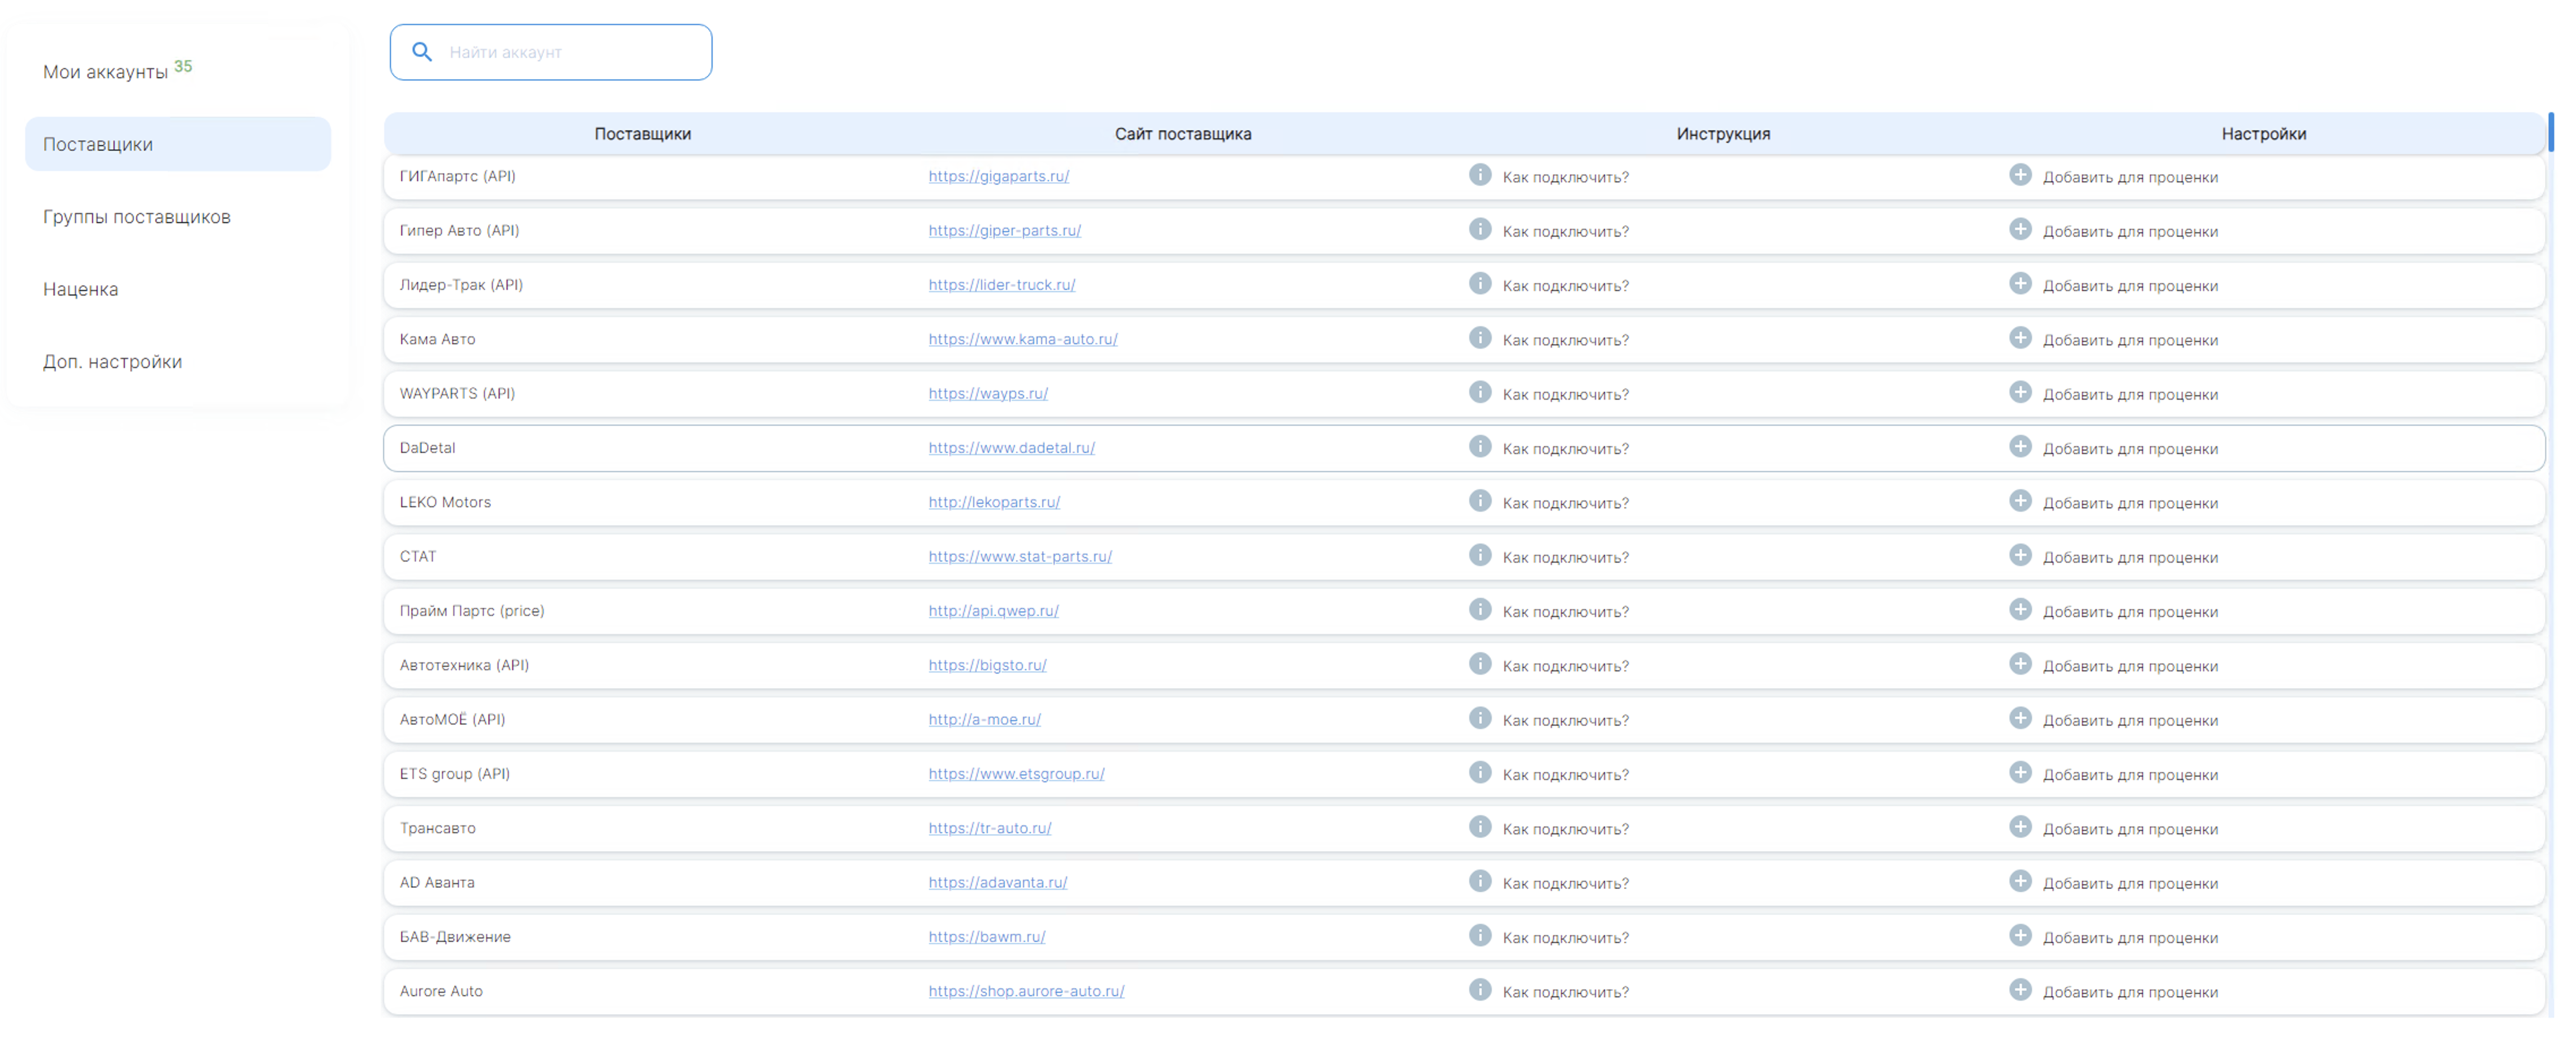Visit www.kama-auto.ru link
This screenshot has width=2576, height=1044.
1022,339
